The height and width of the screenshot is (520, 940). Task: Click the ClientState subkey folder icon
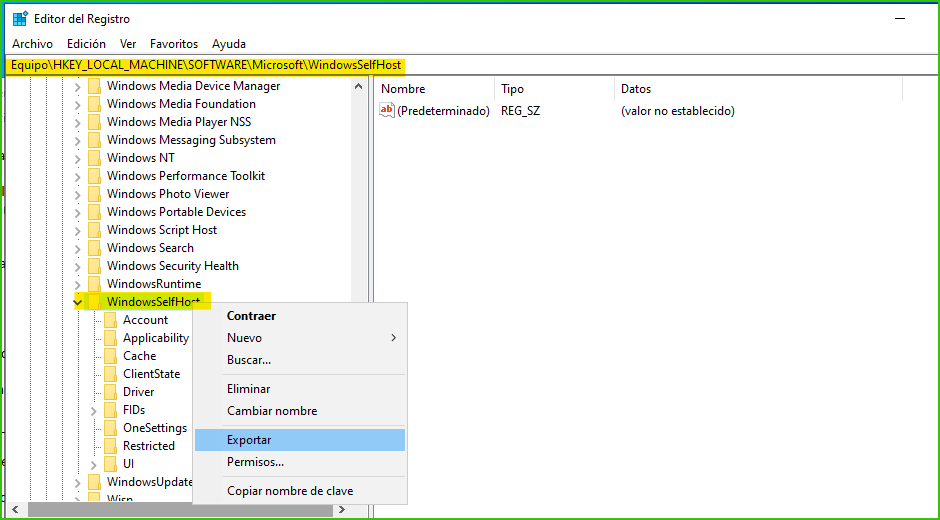click(110, 374)
